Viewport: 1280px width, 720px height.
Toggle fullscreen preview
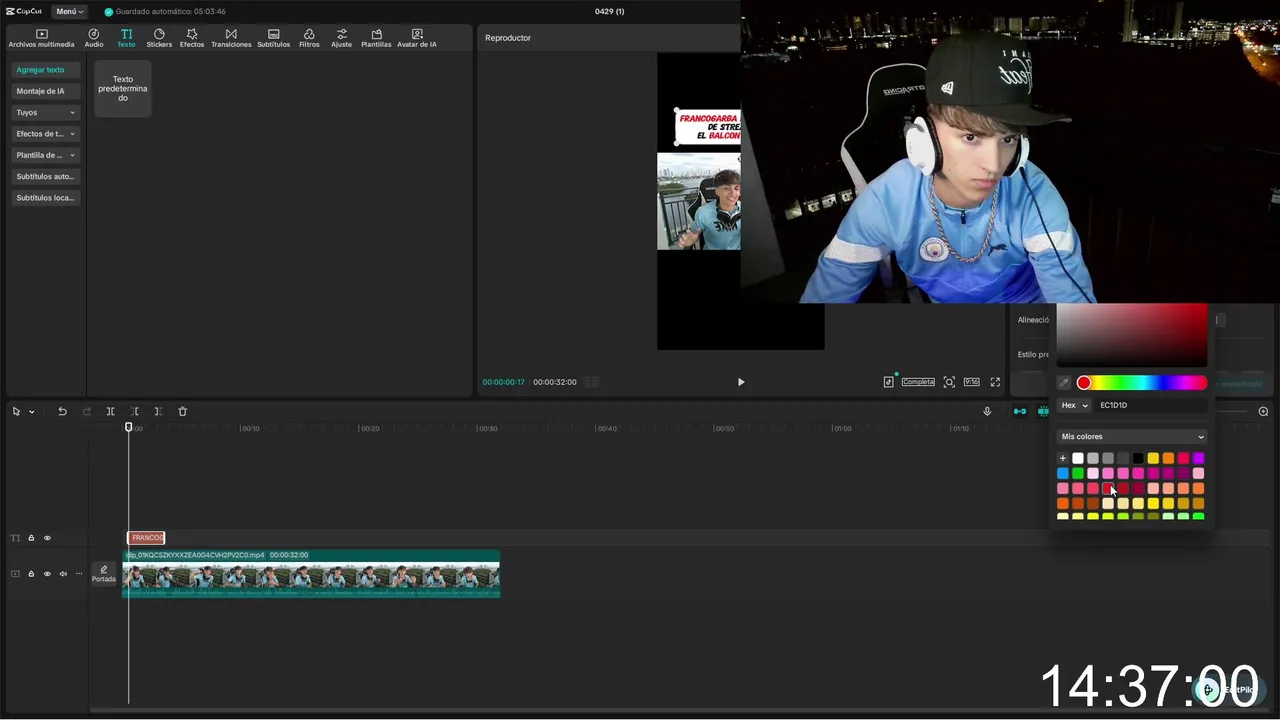click(x=995, y=382)
